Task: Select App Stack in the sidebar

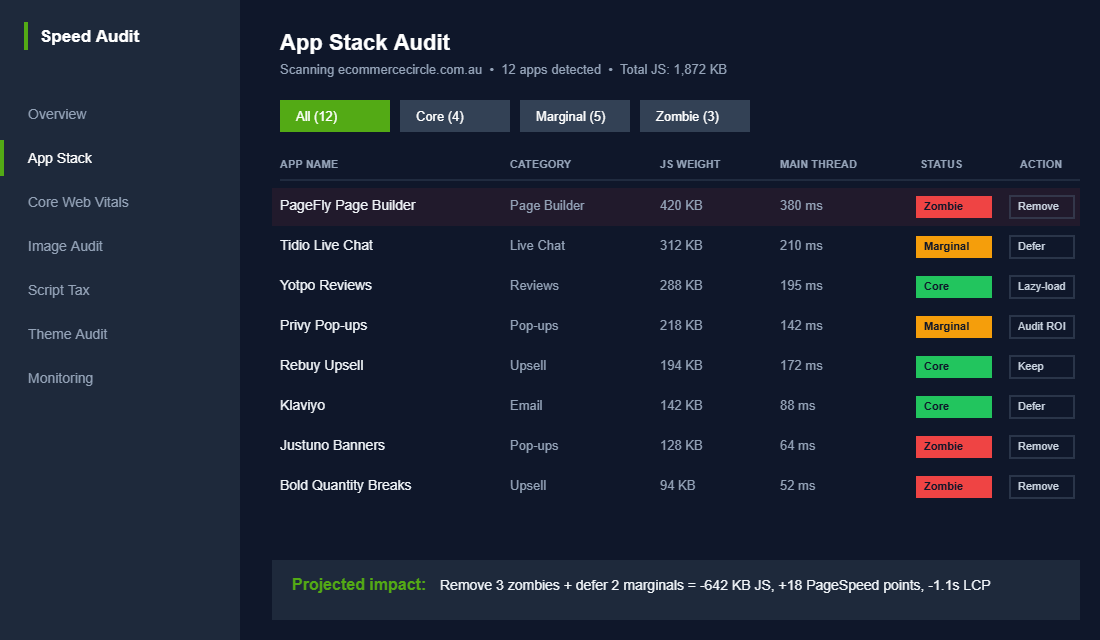Action: (60, 159)
